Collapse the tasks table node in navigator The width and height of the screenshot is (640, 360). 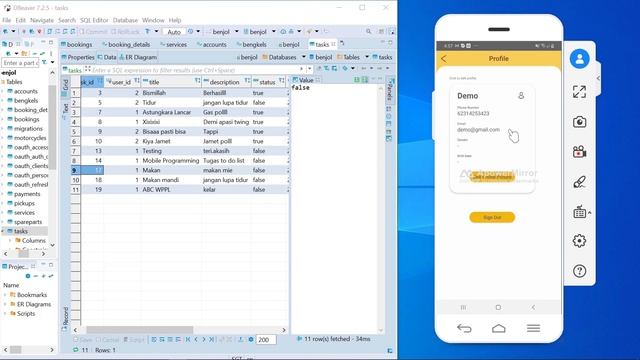point(3,231)
